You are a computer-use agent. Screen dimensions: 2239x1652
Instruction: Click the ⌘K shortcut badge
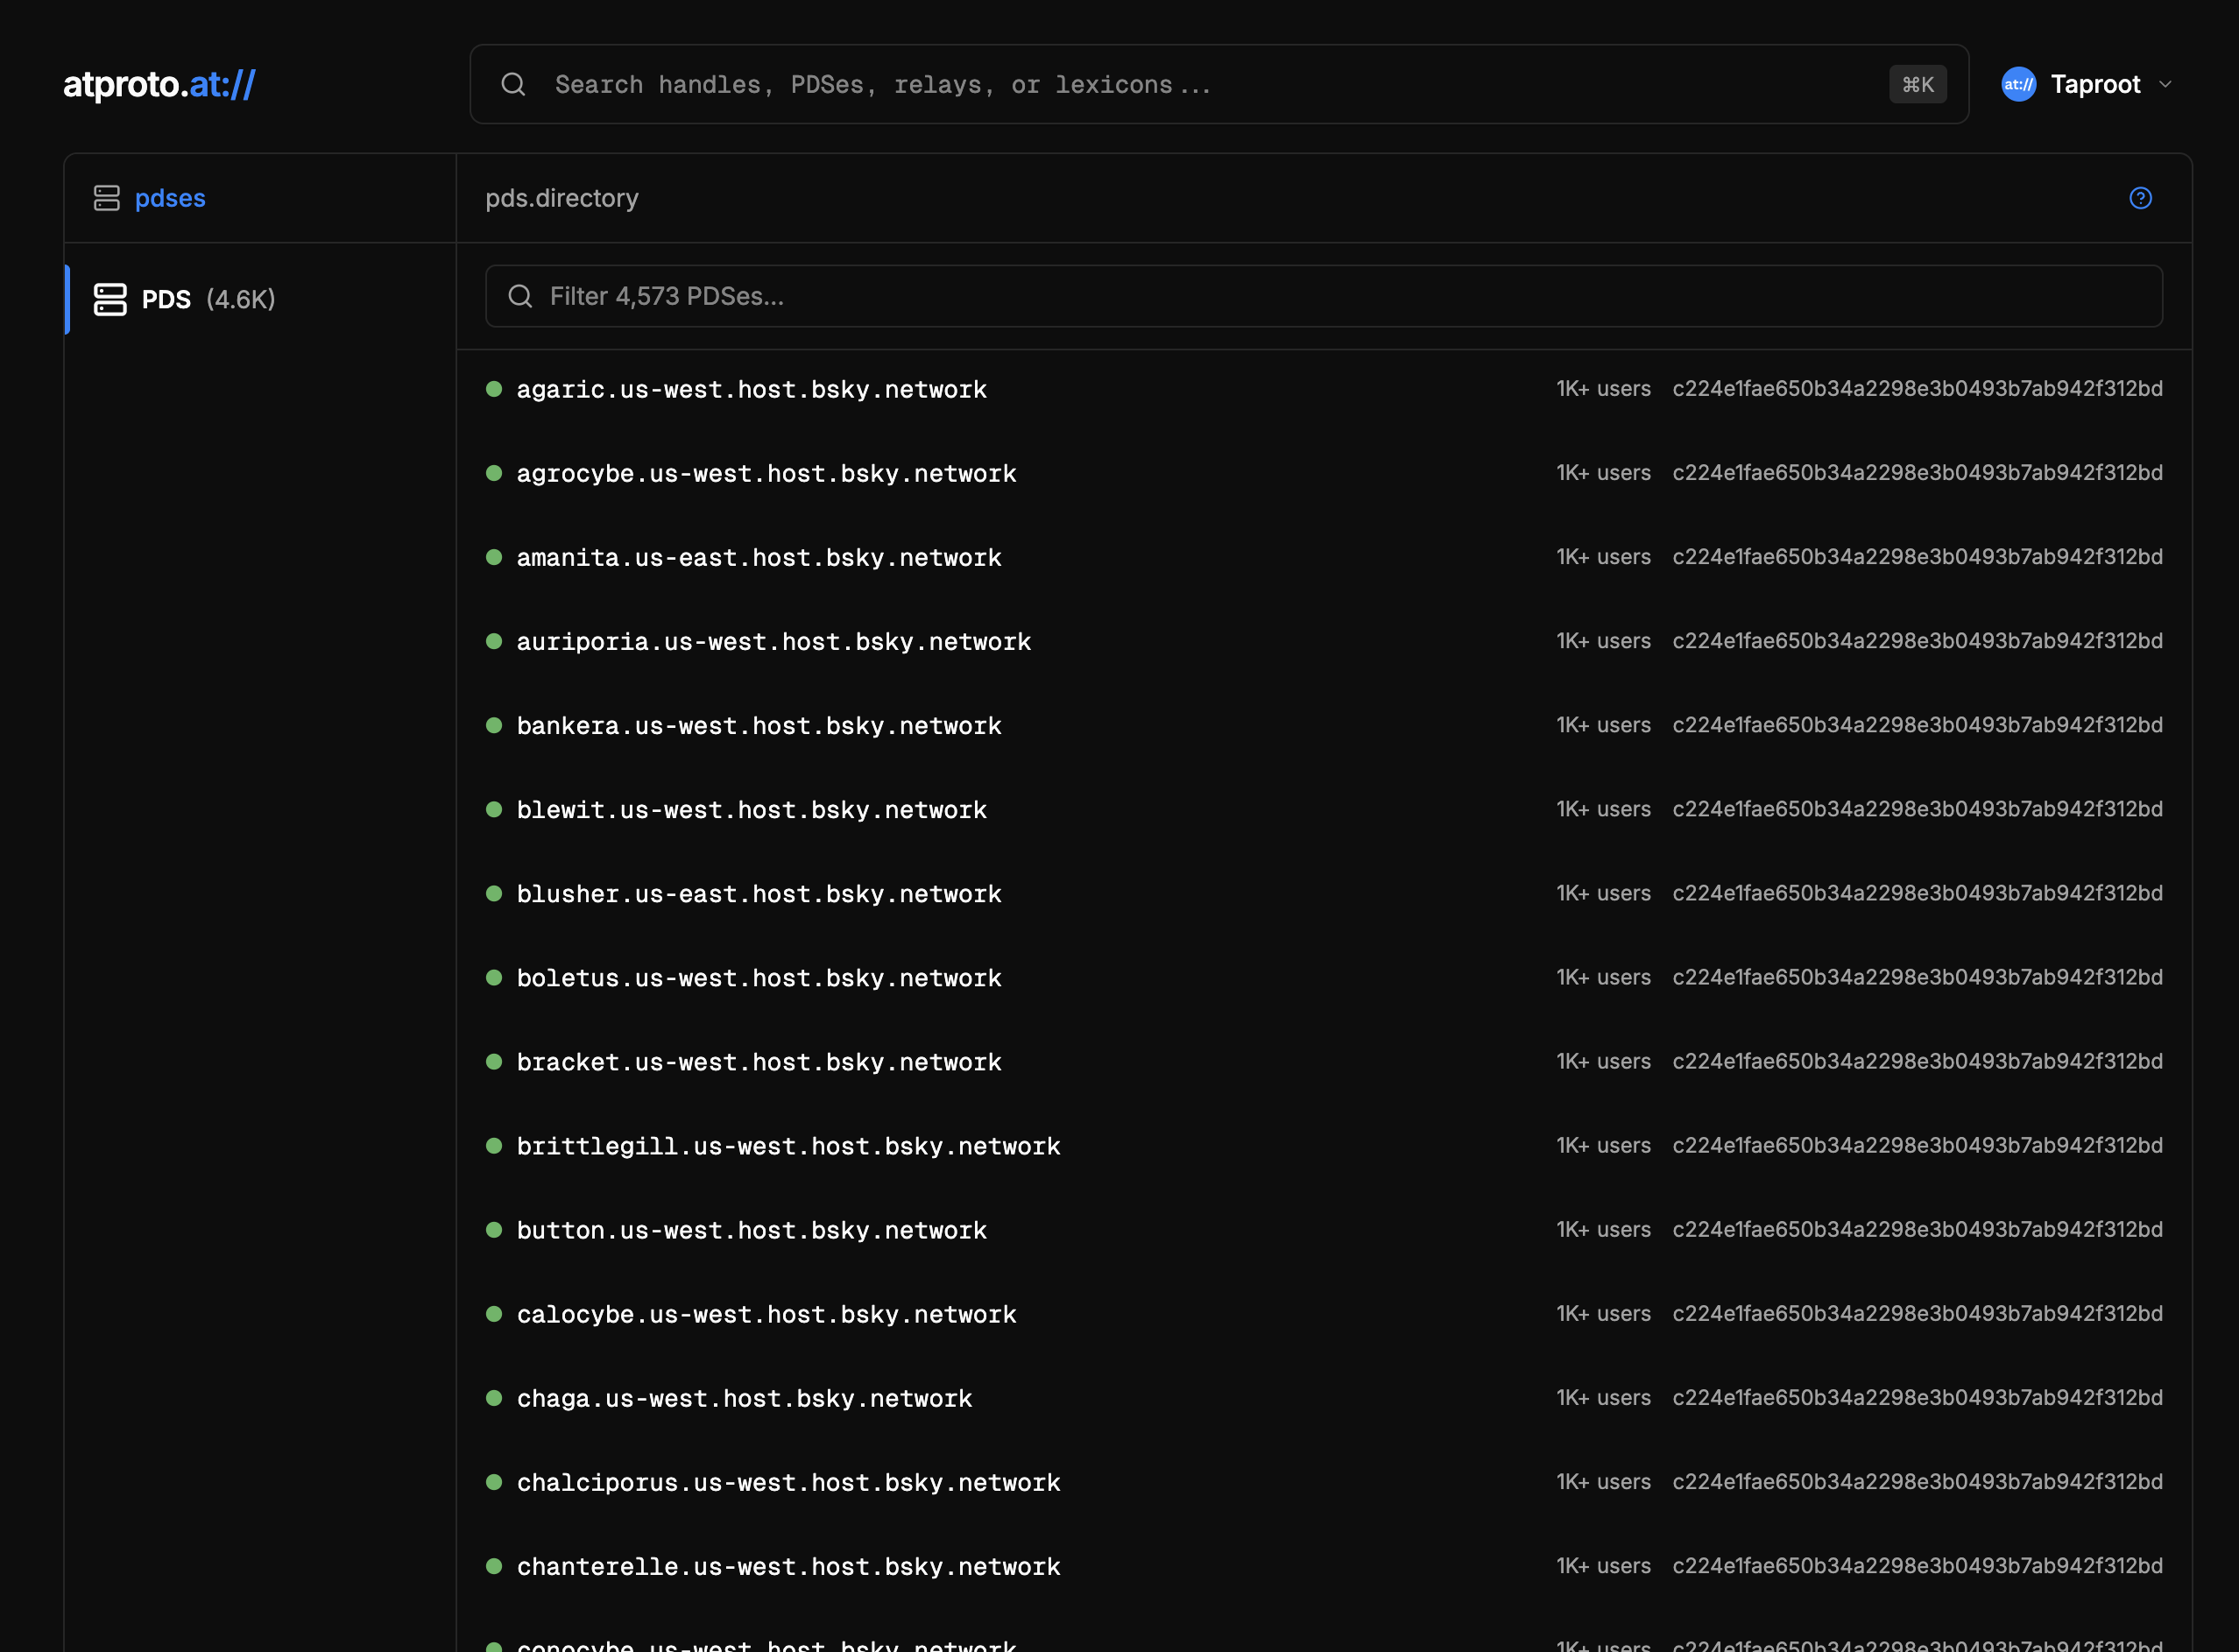[x=1917, y=84]
